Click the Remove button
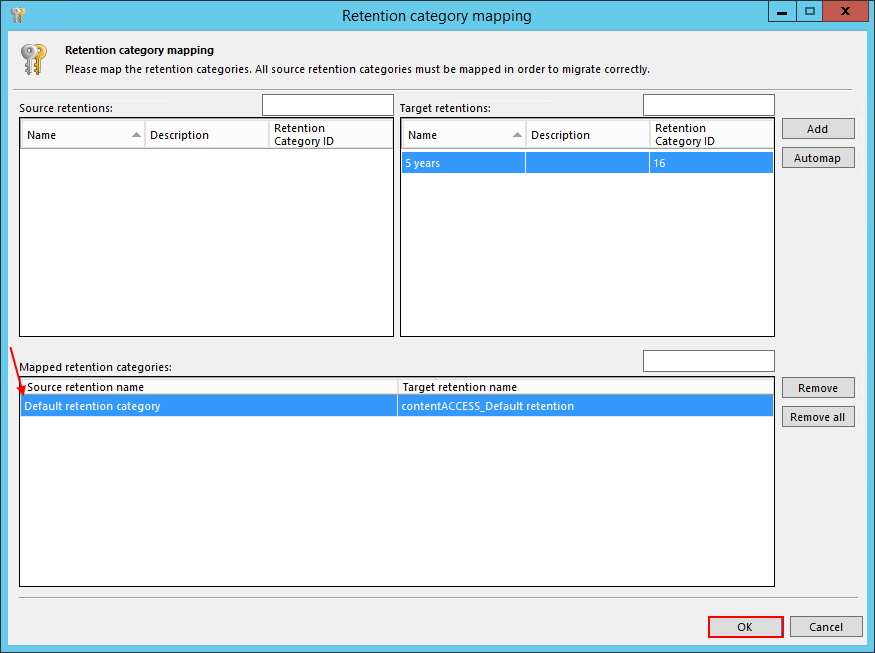The image size is (875, 653). [817, 388]
